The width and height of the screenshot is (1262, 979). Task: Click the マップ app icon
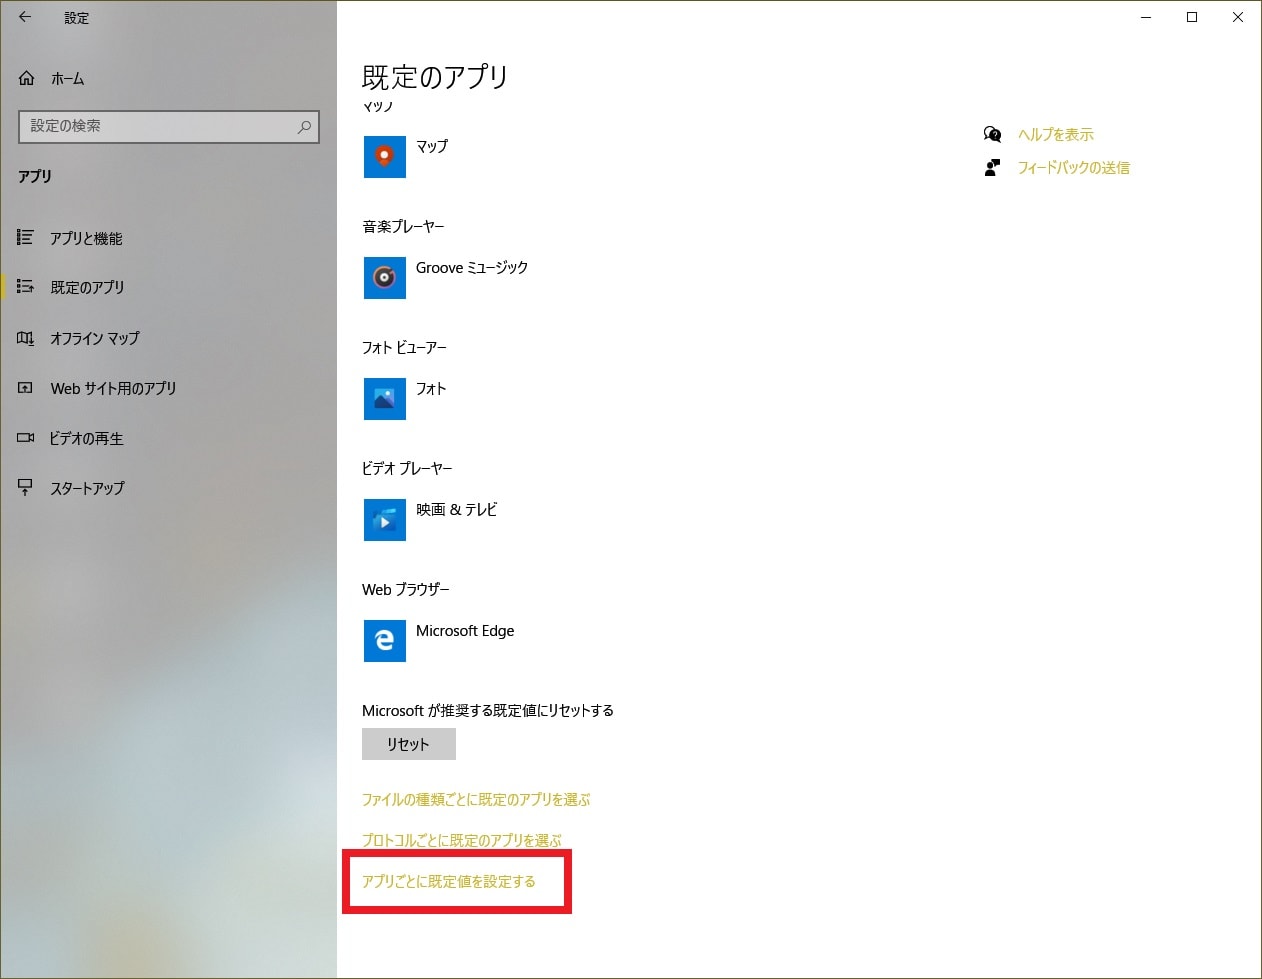tap(385, 157)
